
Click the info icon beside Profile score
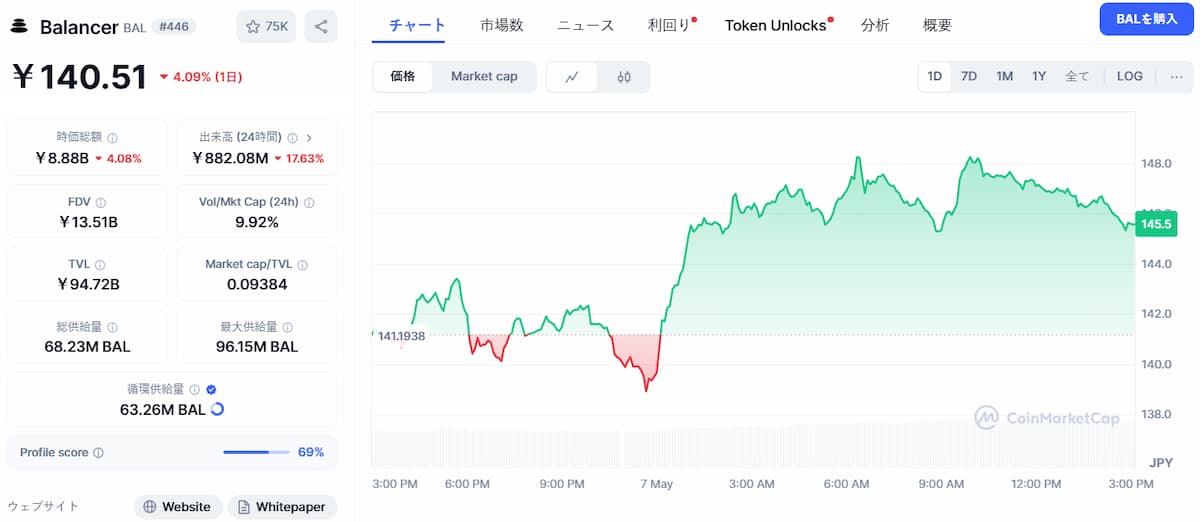pyautogui.click(x=98, y=453)
